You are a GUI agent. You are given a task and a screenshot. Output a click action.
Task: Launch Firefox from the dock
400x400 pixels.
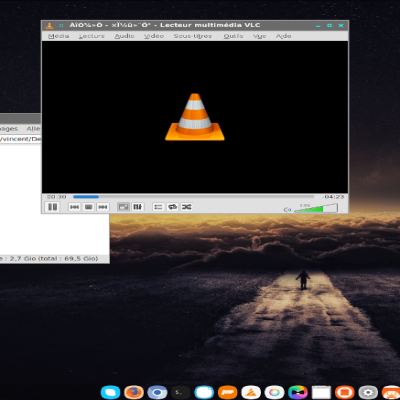tap(134, 392)
